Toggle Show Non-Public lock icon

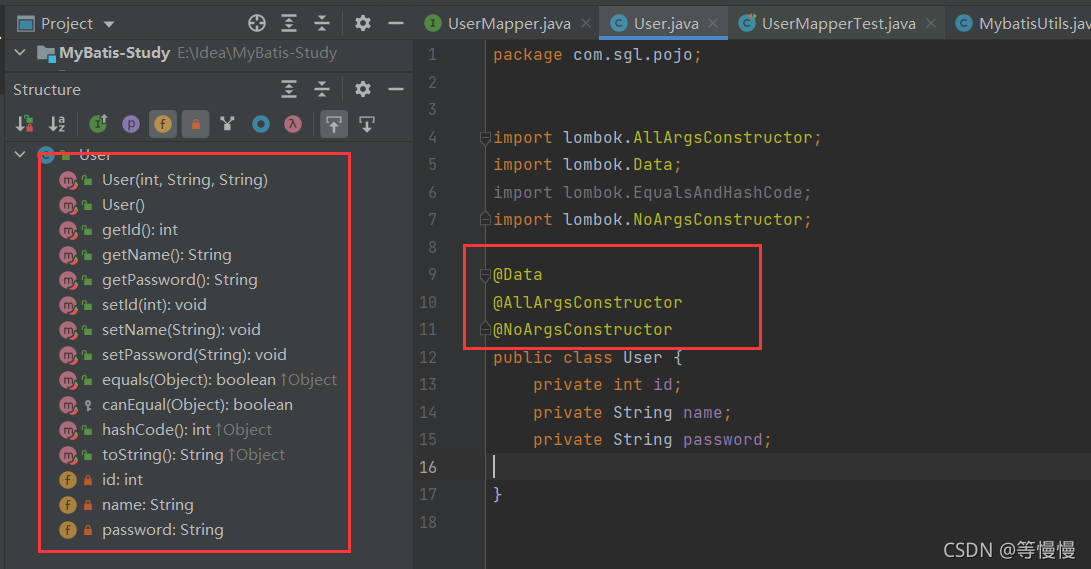click(196, 124)
